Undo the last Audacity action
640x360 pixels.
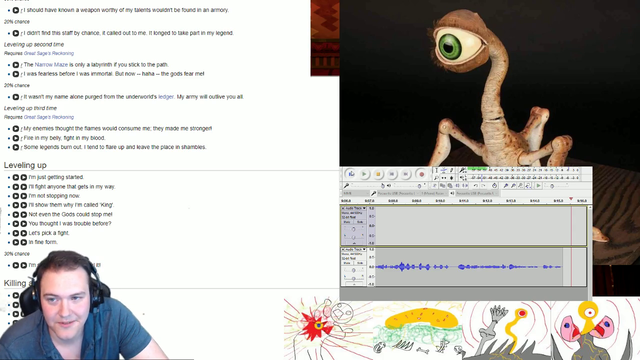click(x=476, y=186)
